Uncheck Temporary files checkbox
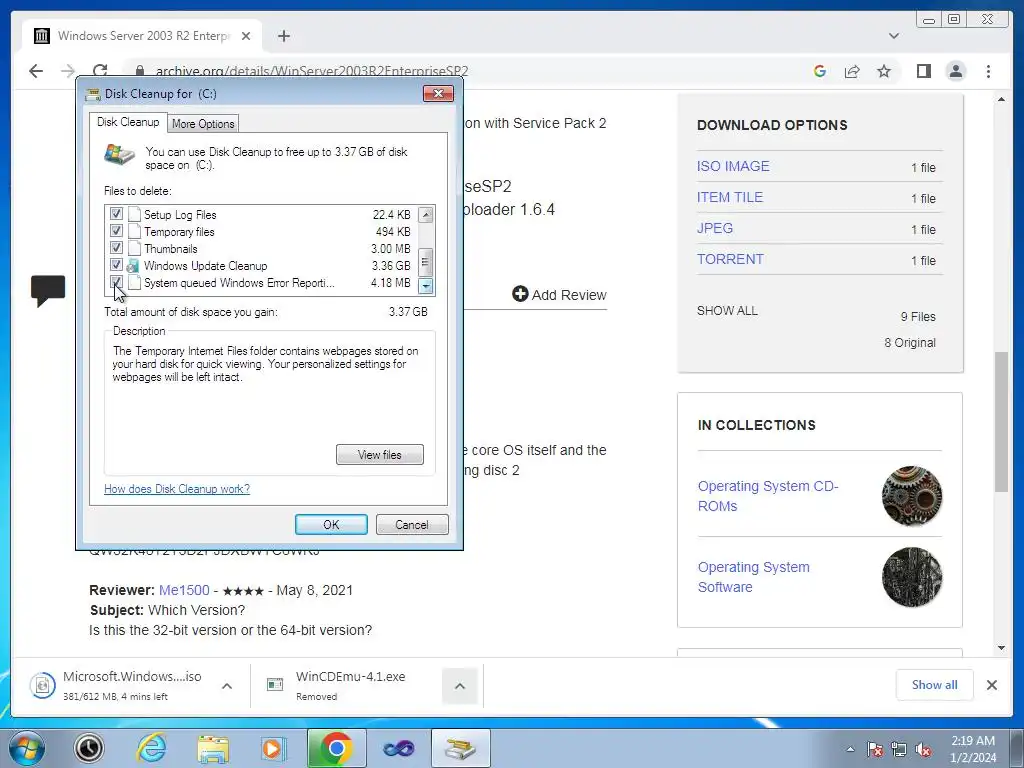The width and height of the screenshot is (1024, 768). [116, 231]
